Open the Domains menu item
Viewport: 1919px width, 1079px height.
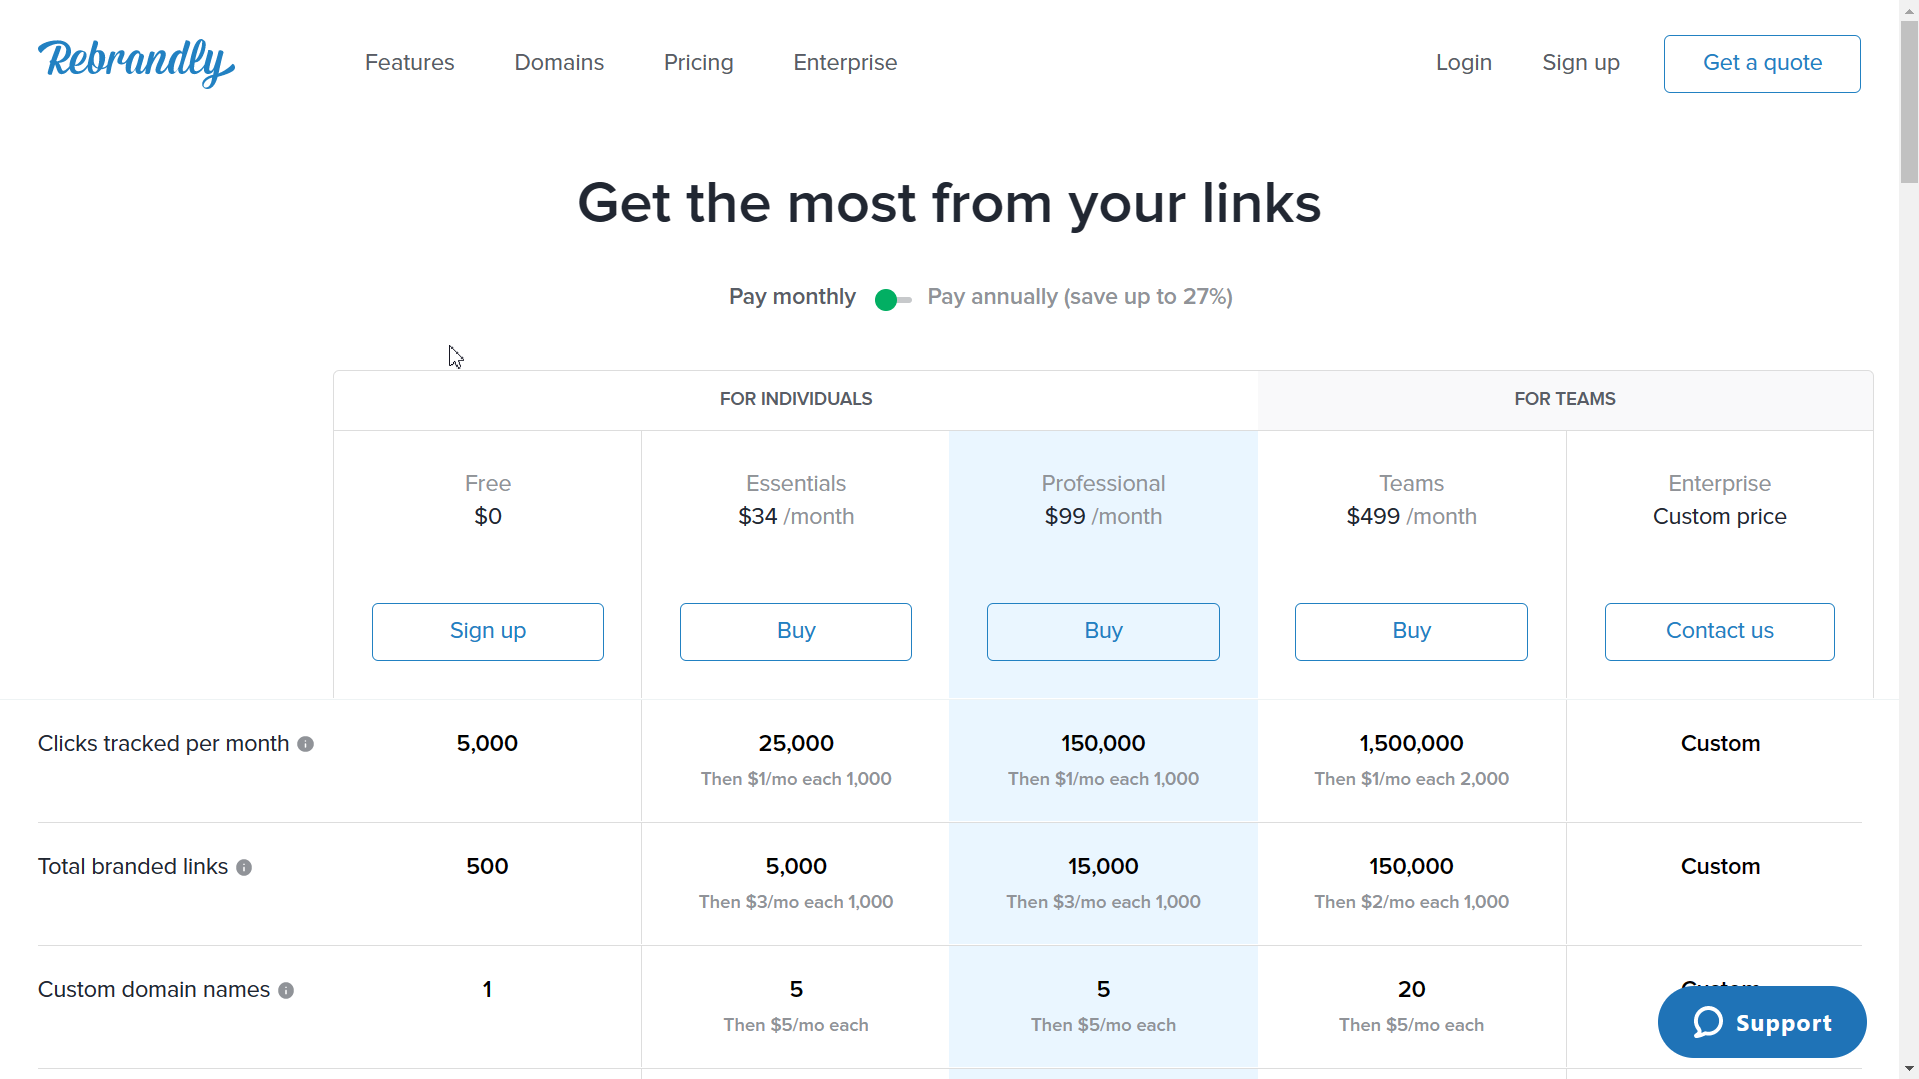[x=559, y=63]
